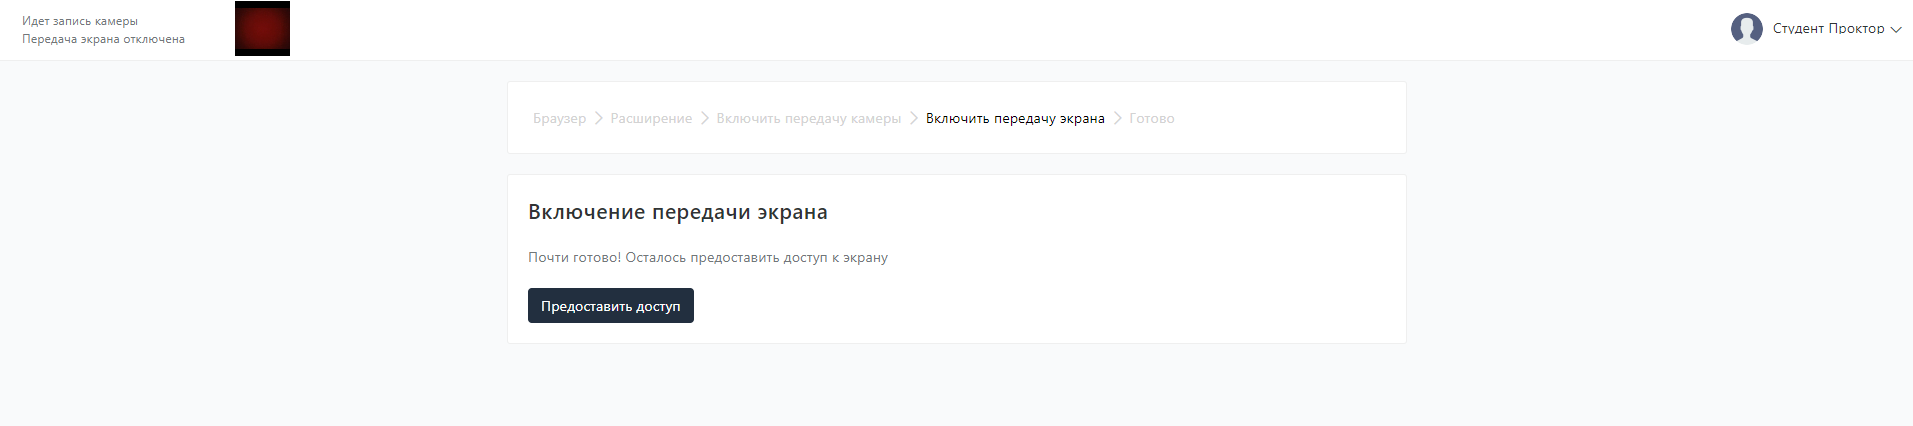
Task: Click the empty space right of Предоставить доступ
Action: (x=1000, y=306)
